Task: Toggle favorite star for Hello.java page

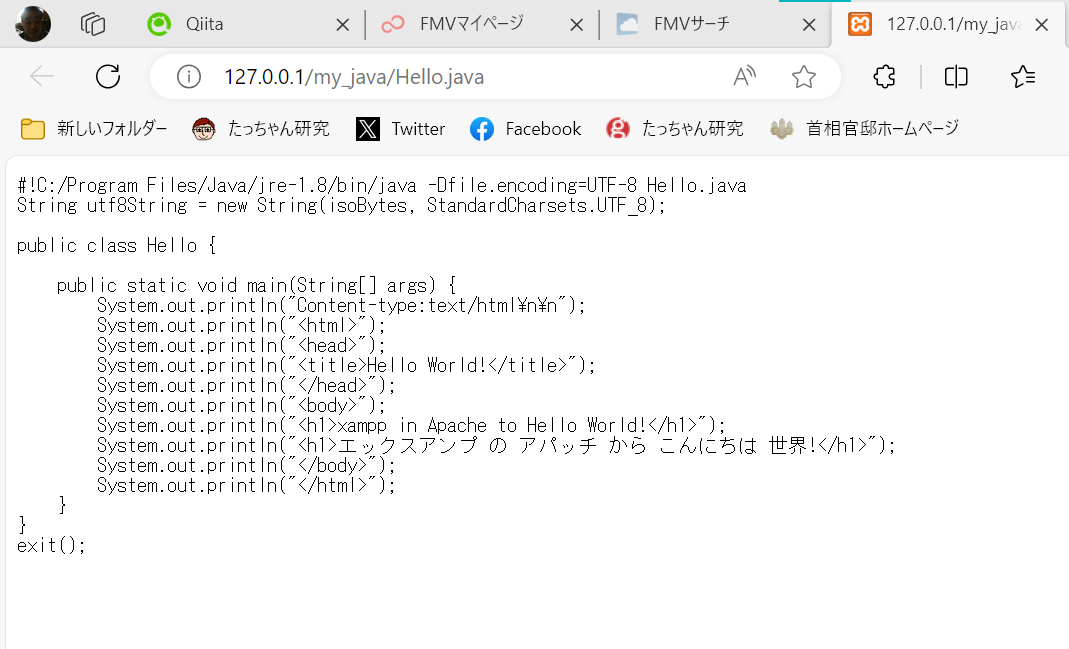Action: tap(803, 76)
